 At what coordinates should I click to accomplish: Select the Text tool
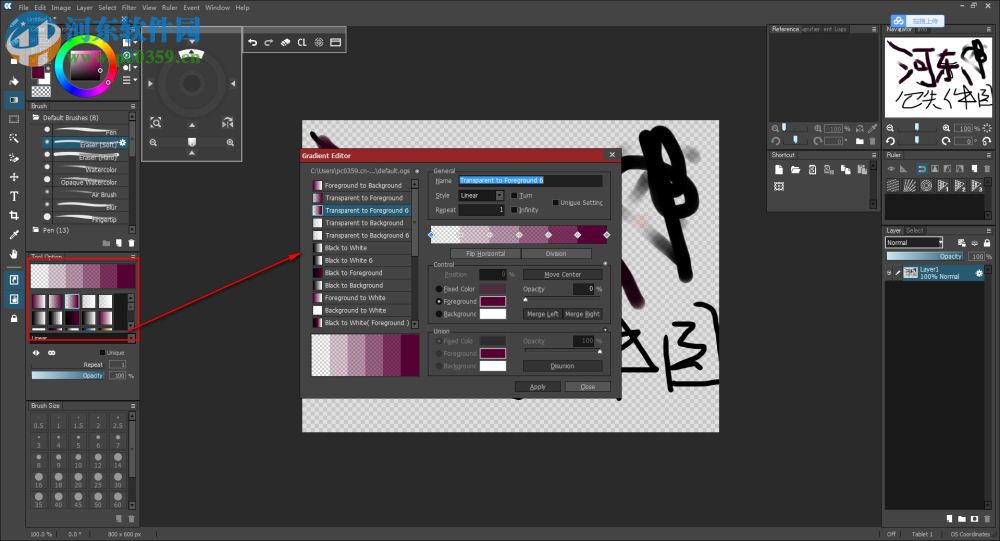(13, 196)
